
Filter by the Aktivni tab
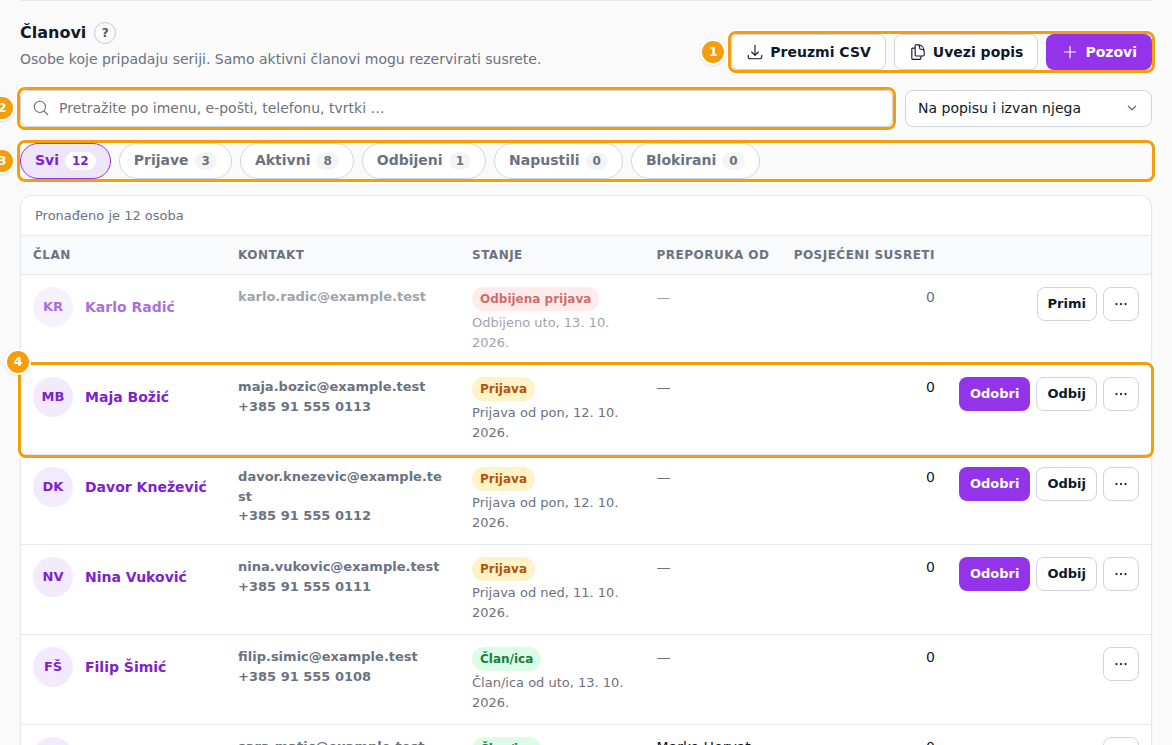(x=296, y=161)
